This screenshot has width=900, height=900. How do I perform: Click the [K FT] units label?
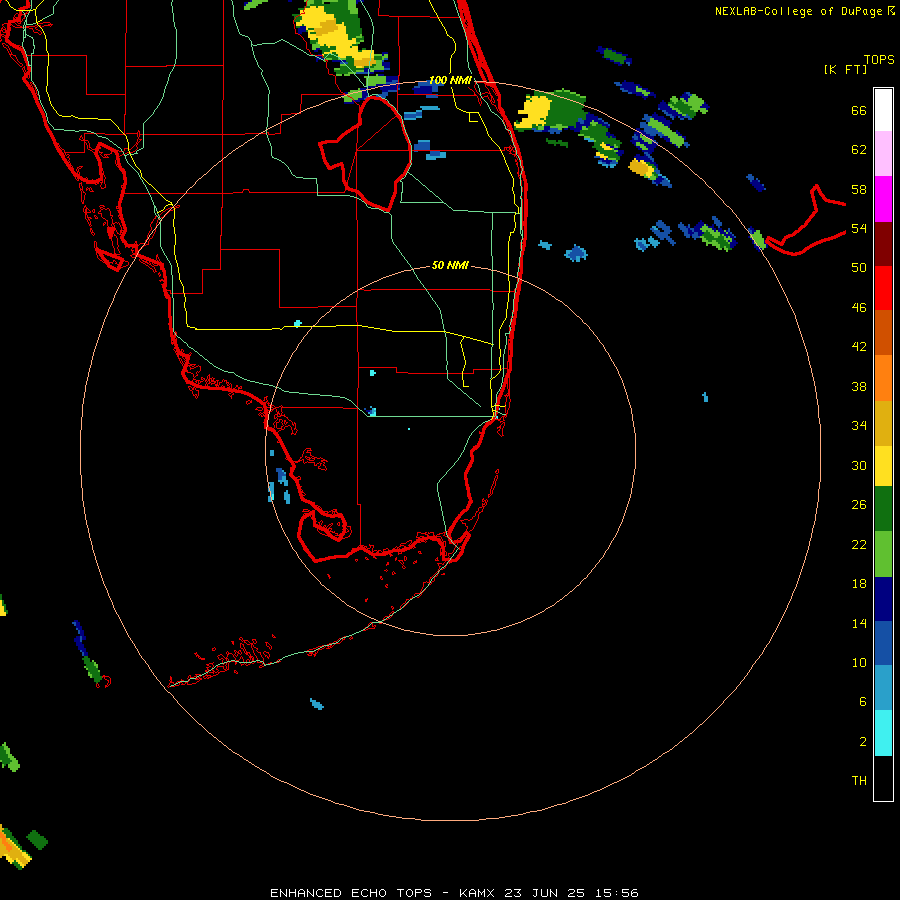[x=845, y=69]
